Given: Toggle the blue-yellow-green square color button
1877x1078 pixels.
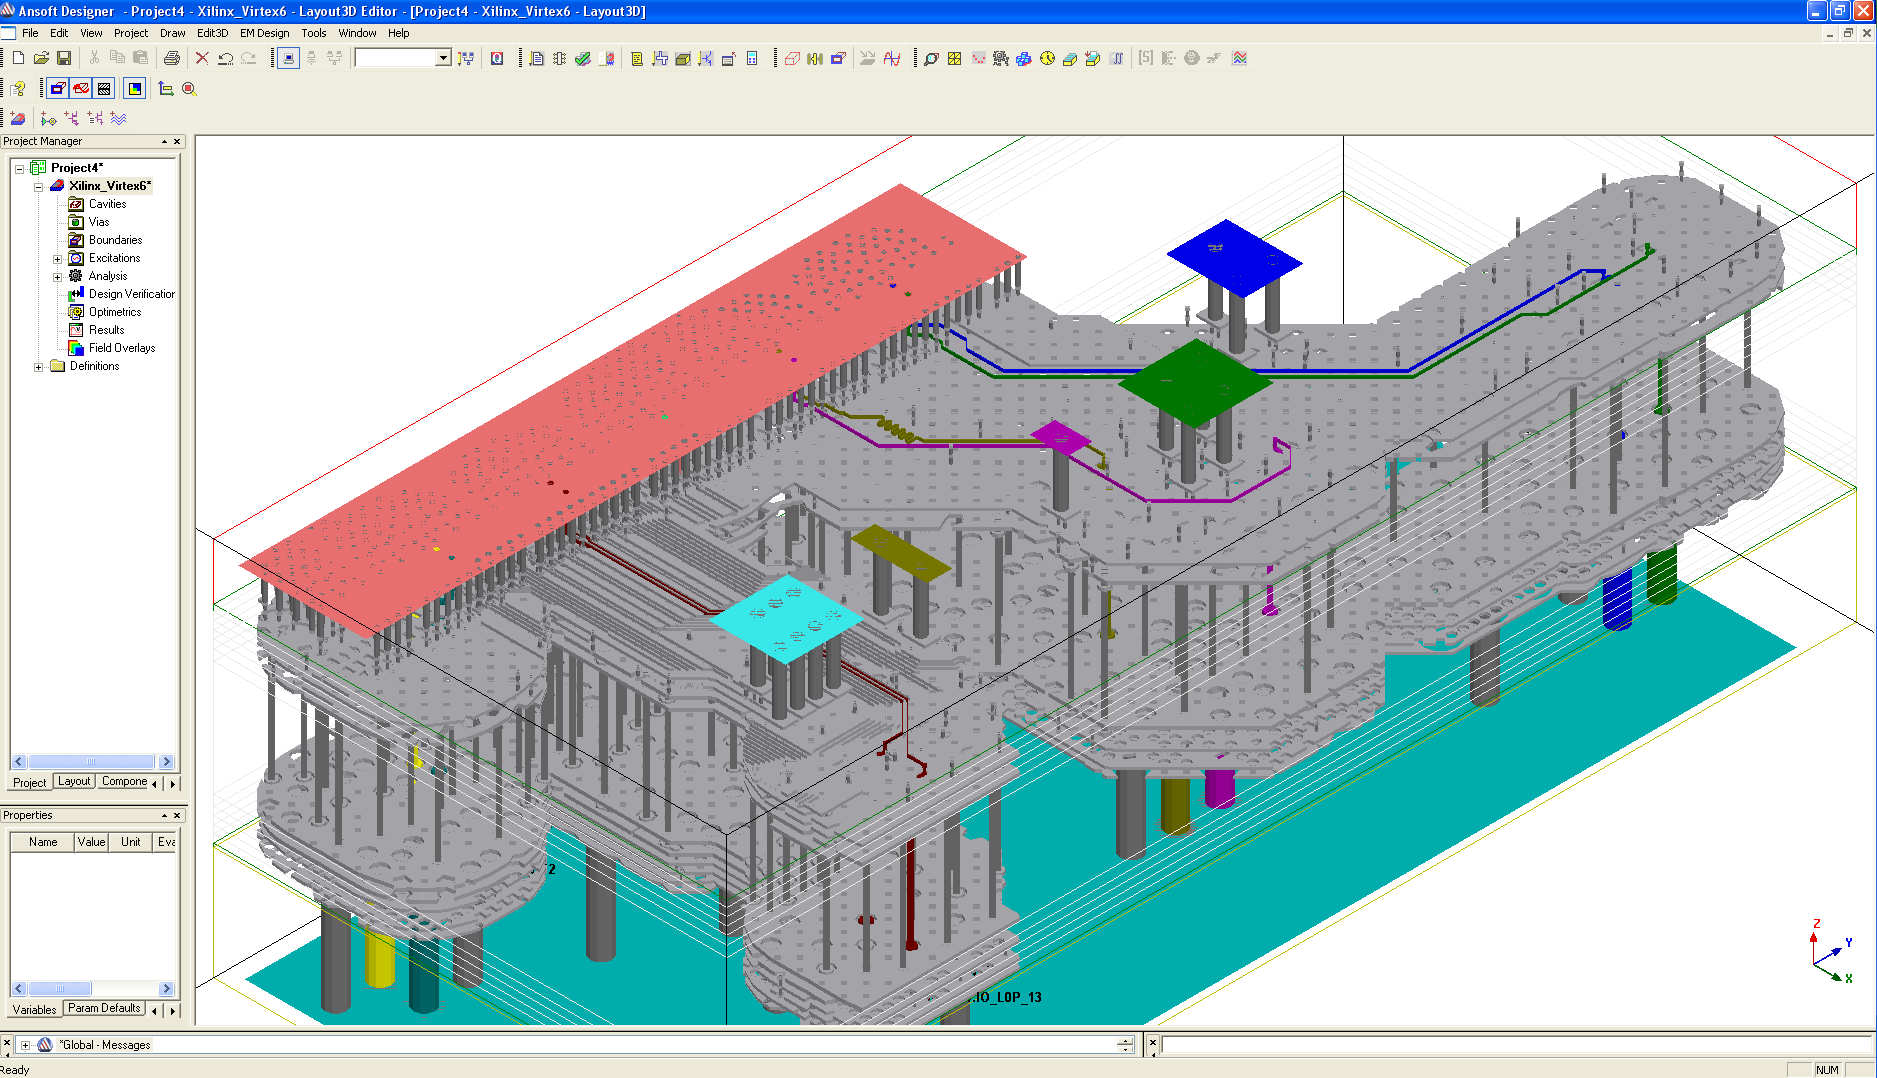Looking at the screenshot, I should 135,88.
